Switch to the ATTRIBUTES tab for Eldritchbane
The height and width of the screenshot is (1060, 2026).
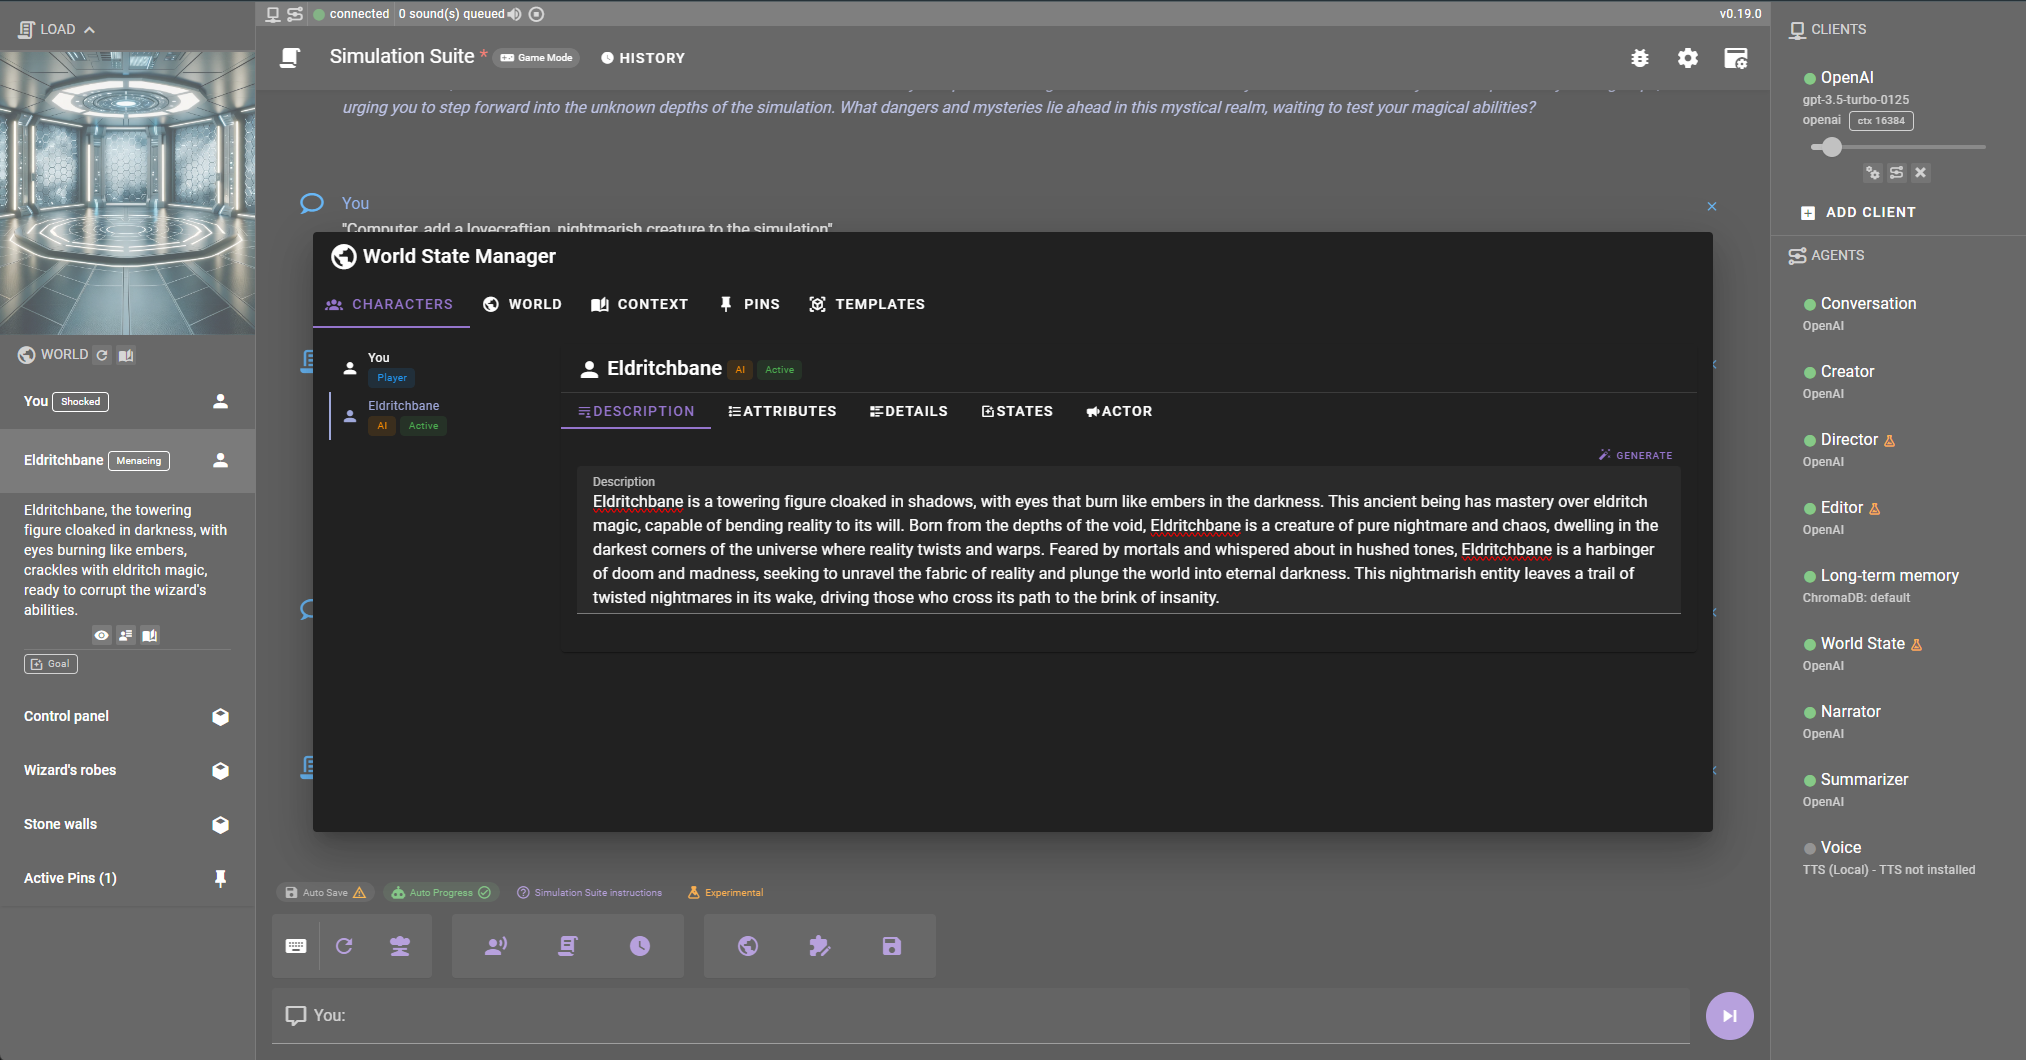click(x=782, y=411)
